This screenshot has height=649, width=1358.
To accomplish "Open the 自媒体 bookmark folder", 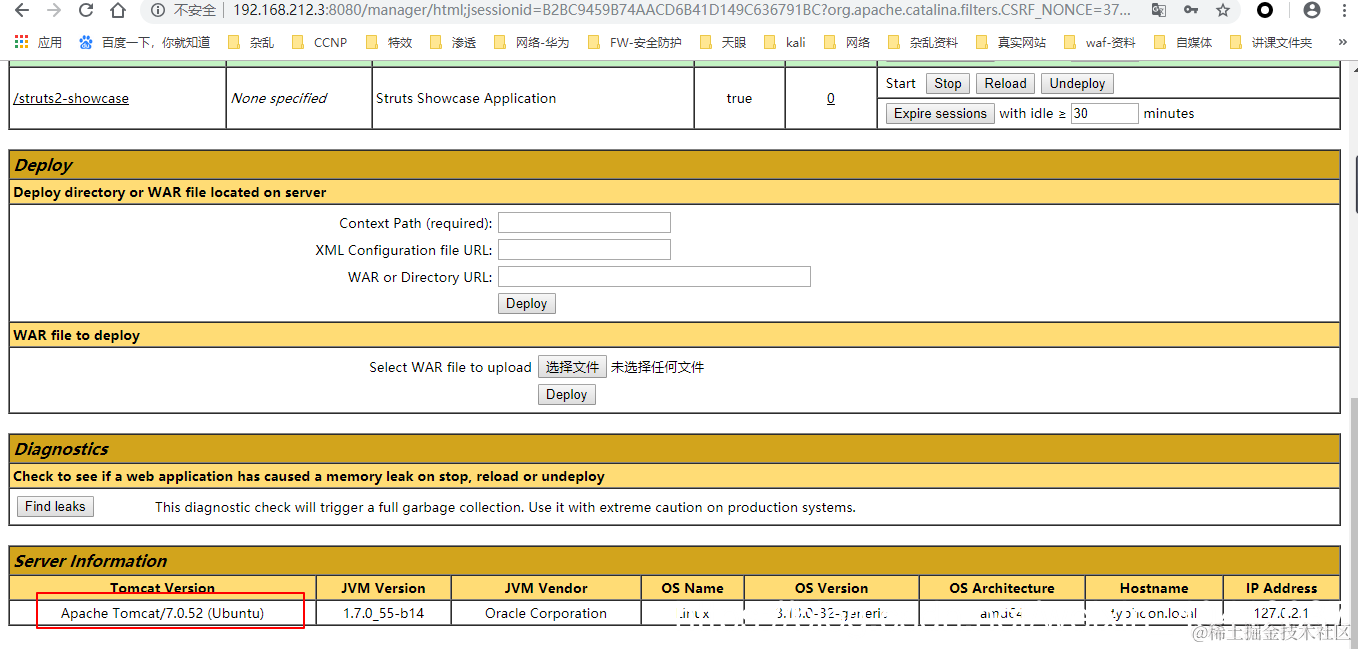I will pos(1183,42).
